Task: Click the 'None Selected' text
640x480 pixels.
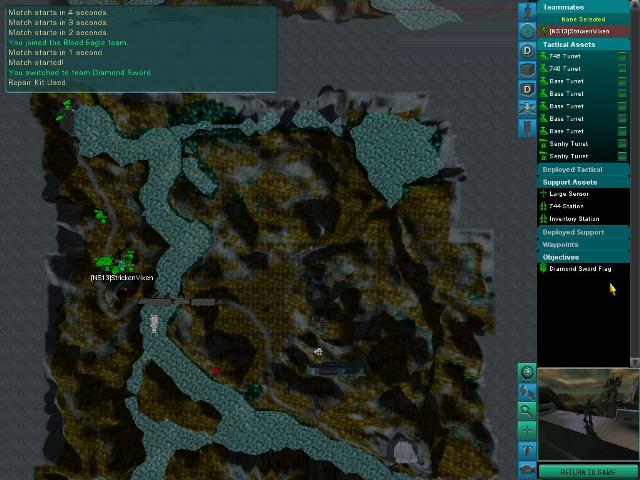Action: (583, 19)
